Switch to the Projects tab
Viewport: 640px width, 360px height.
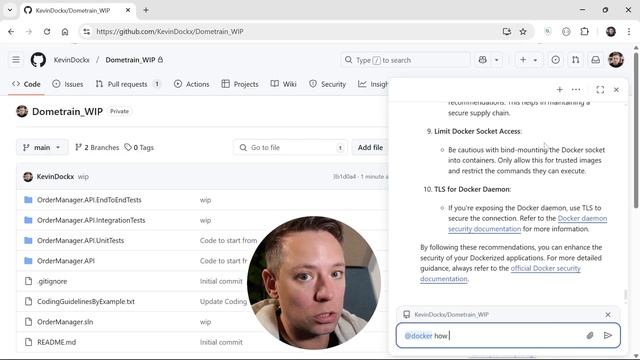[x=240, y=84]
